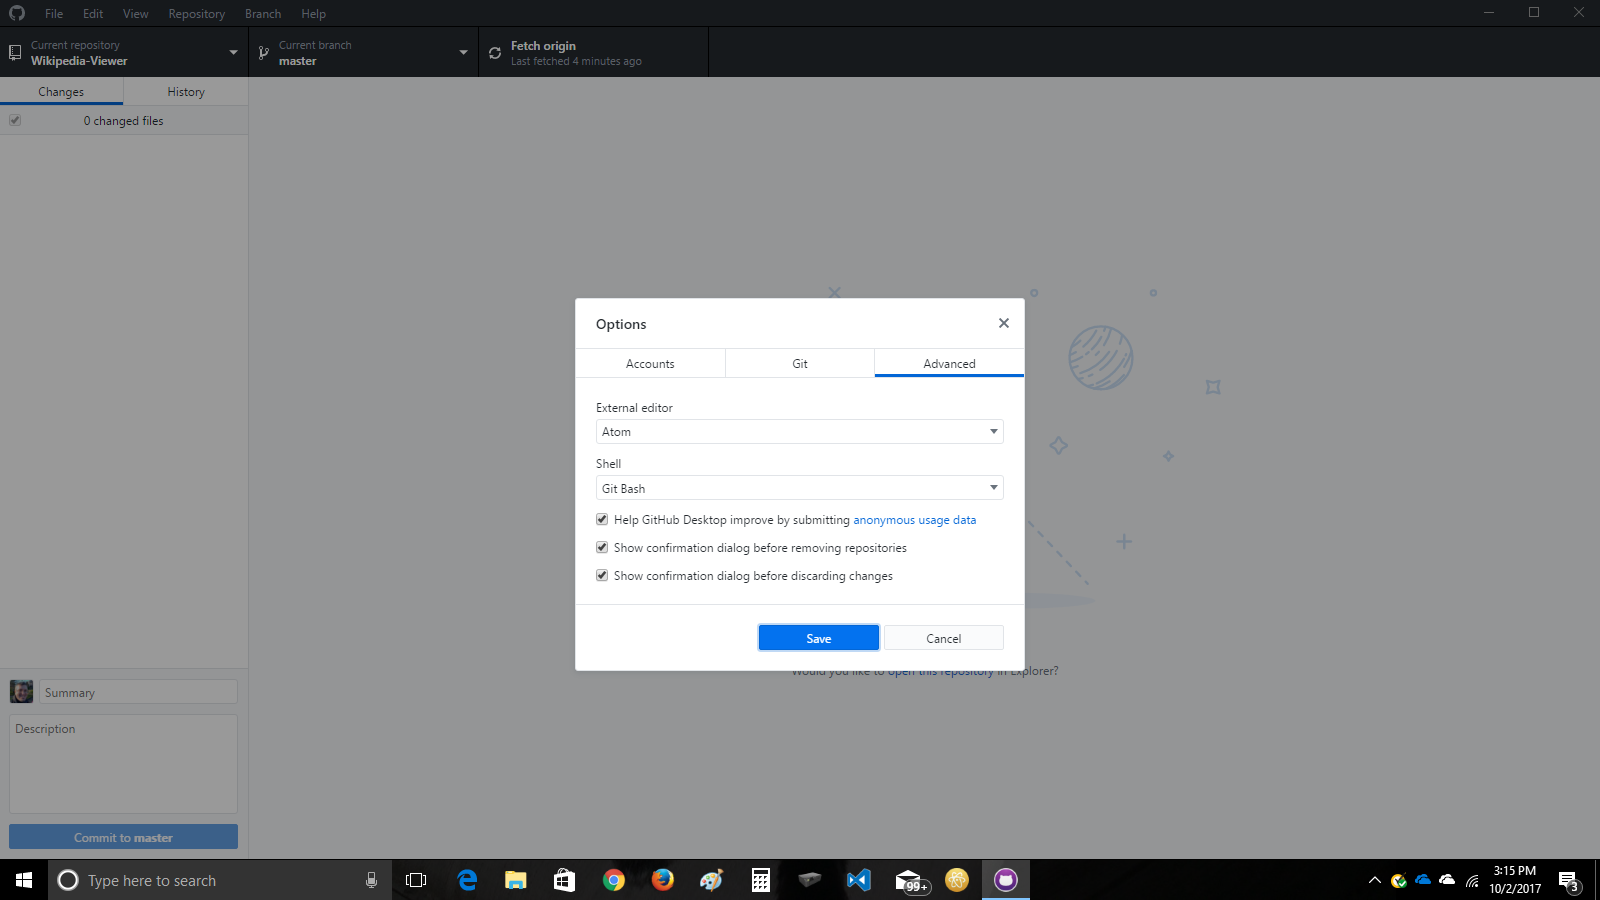Open the Action Center notifications icon

1569,881
